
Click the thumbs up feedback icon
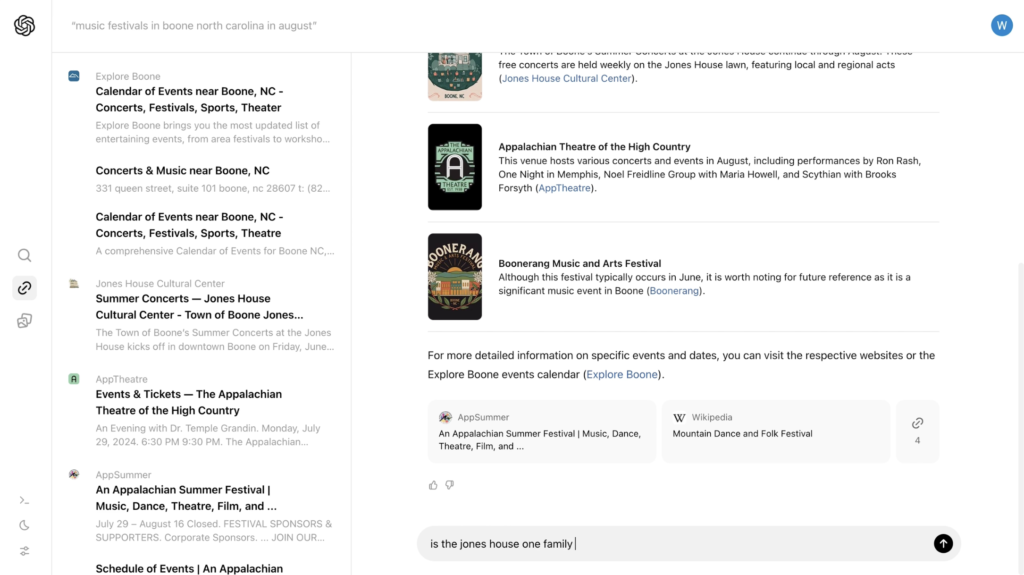tap(433, 485)
